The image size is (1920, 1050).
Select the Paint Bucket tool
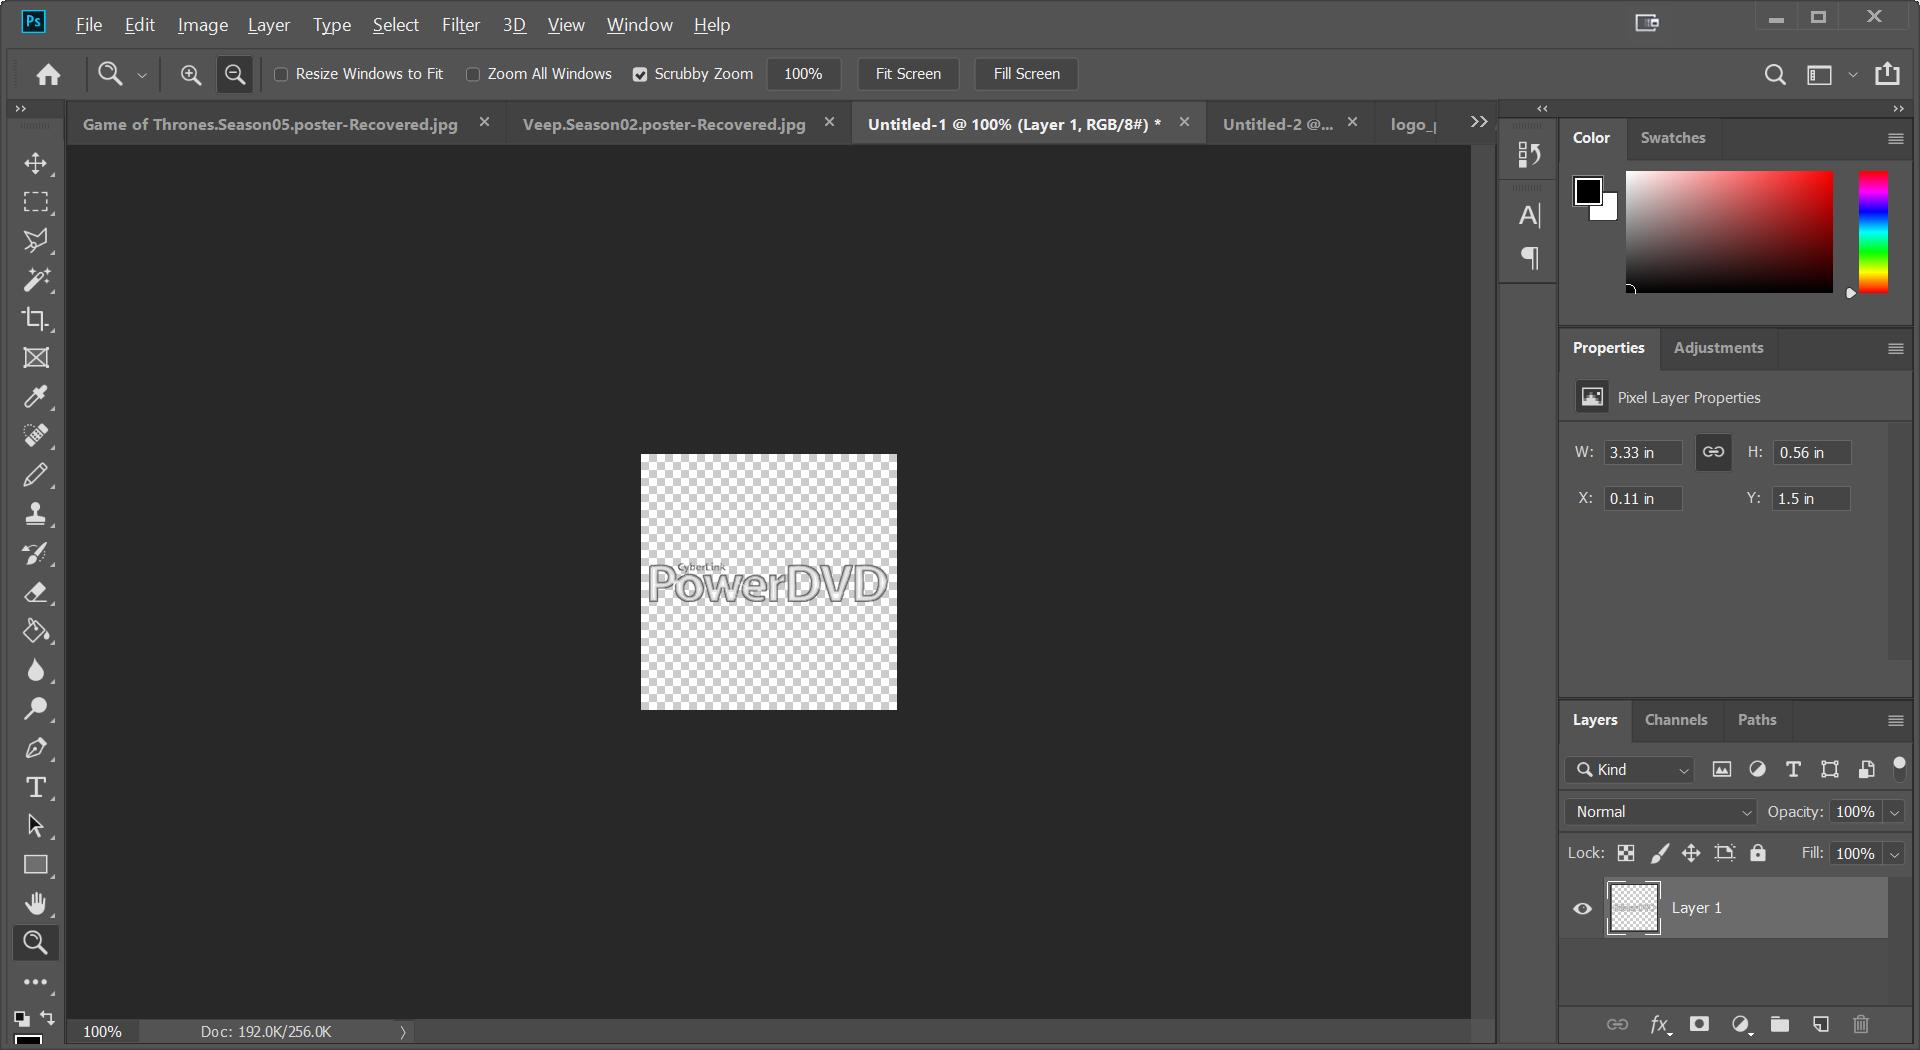click(36, 631)
